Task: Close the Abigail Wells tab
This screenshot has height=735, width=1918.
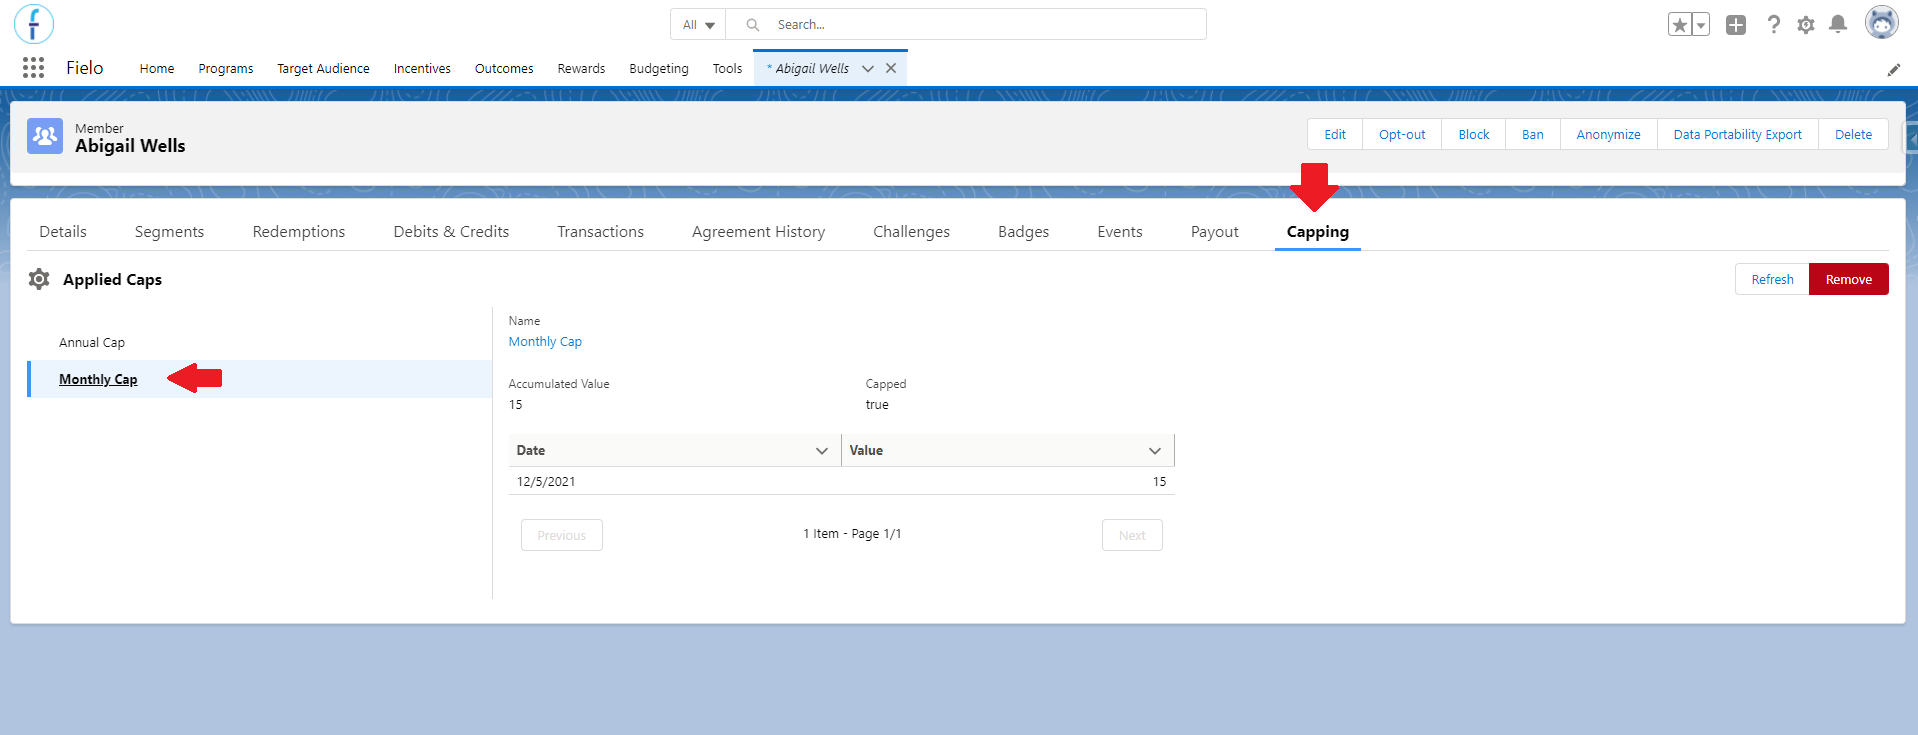Action: [x=891, y=68]
